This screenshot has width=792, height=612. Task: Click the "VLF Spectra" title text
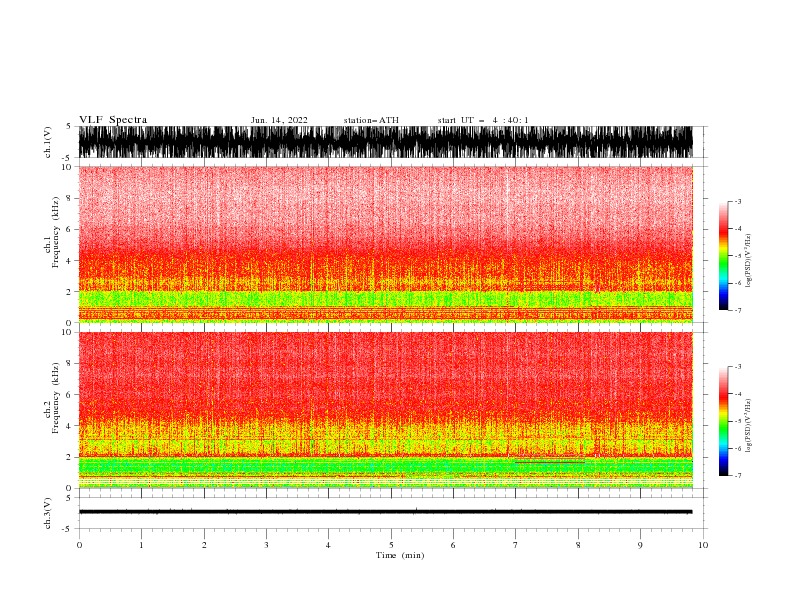[113, 120]
